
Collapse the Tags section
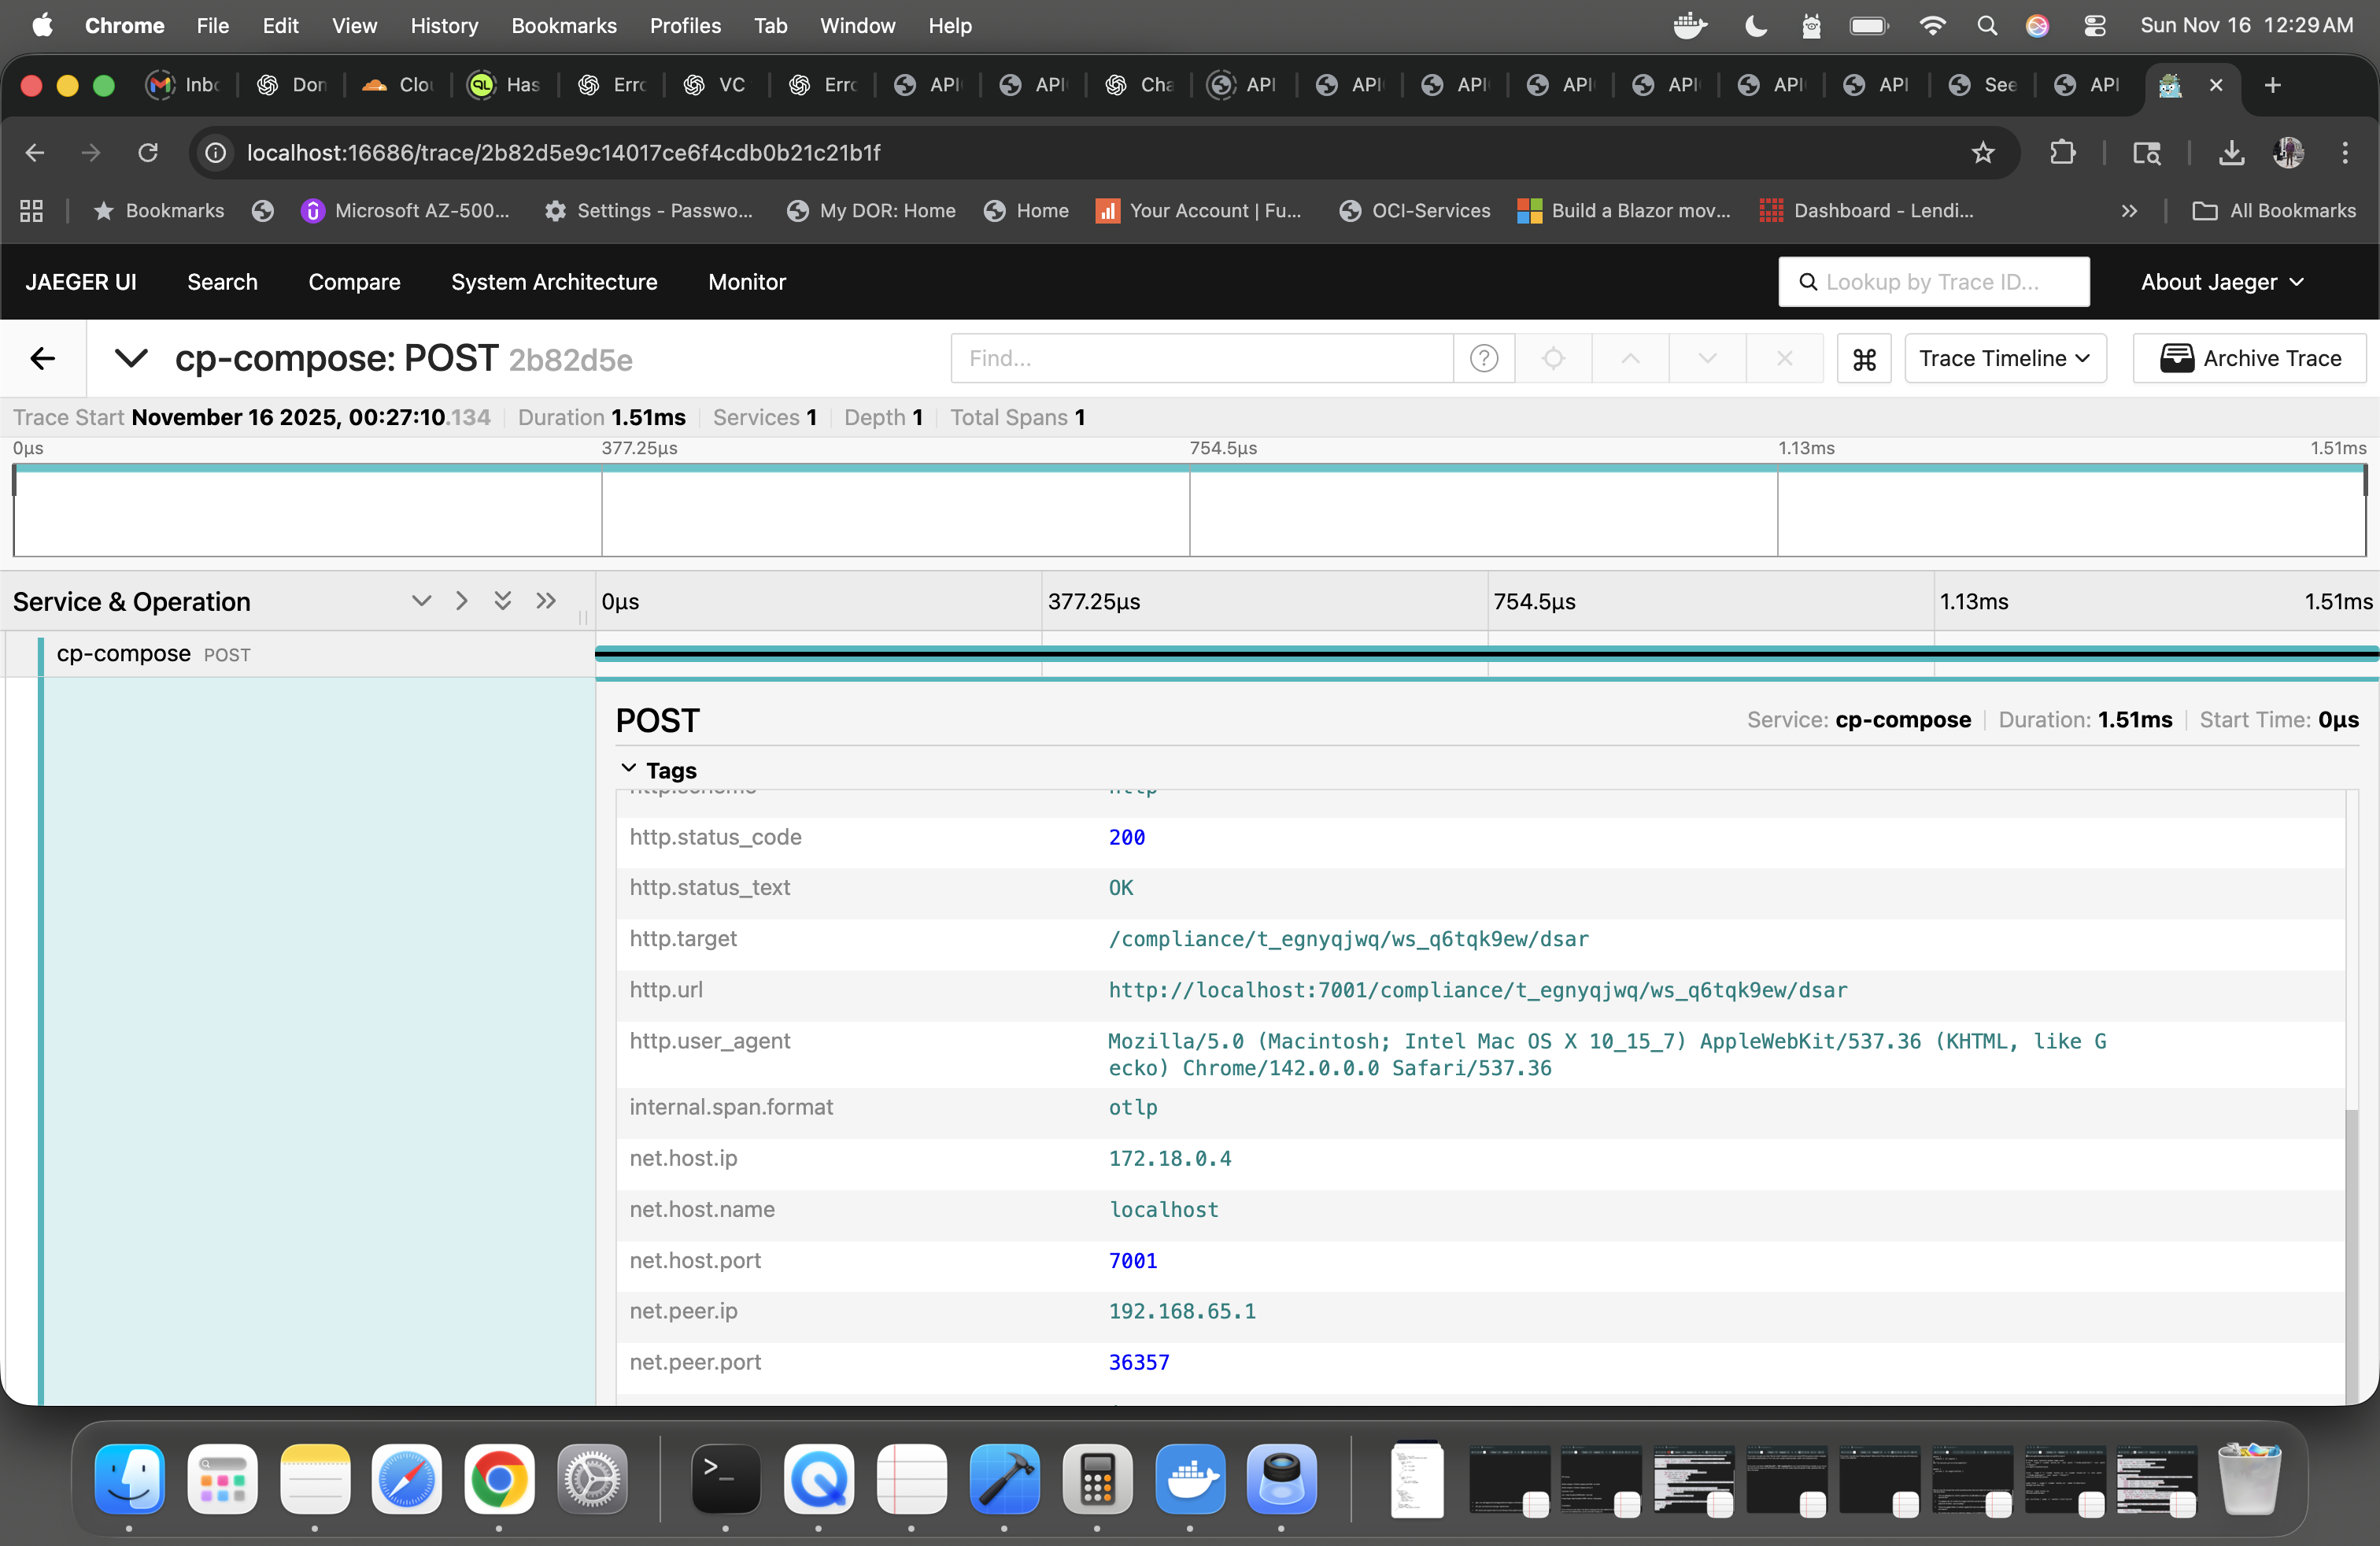click(628, 769)
